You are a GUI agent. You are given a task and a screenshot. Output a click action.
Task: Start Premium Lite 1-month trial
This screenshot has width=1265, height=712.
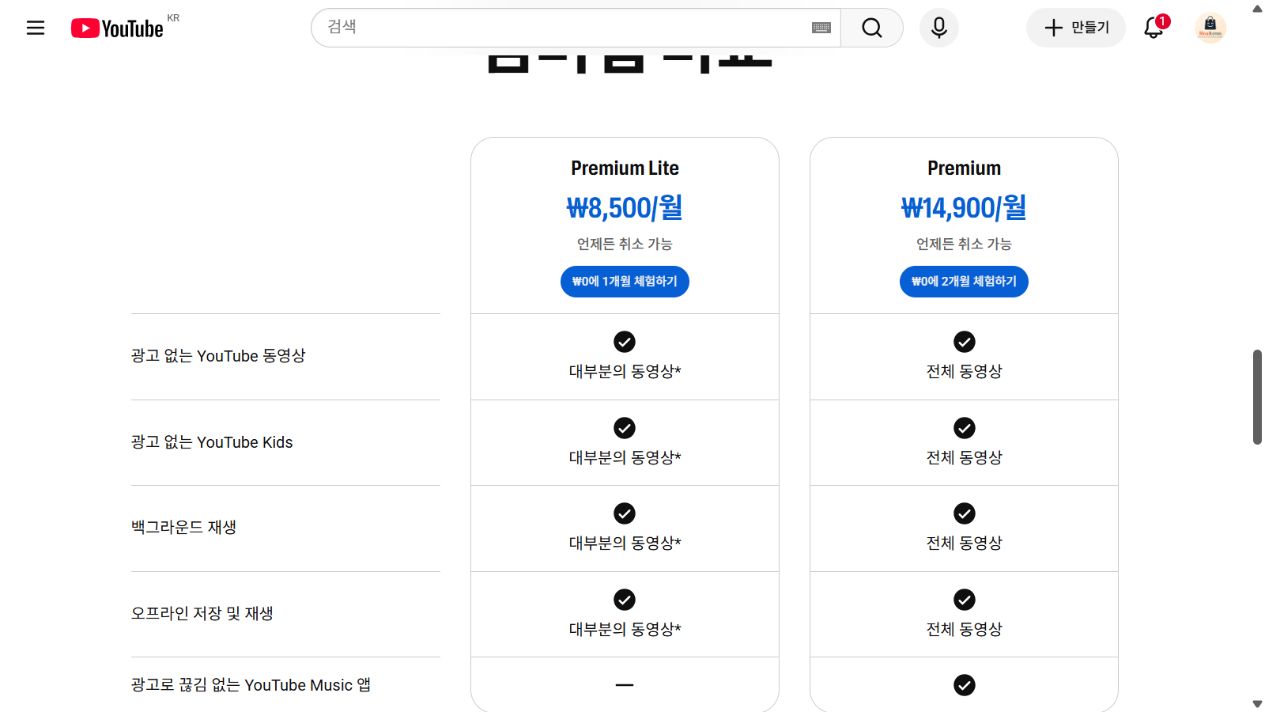[x=625, y=282]
